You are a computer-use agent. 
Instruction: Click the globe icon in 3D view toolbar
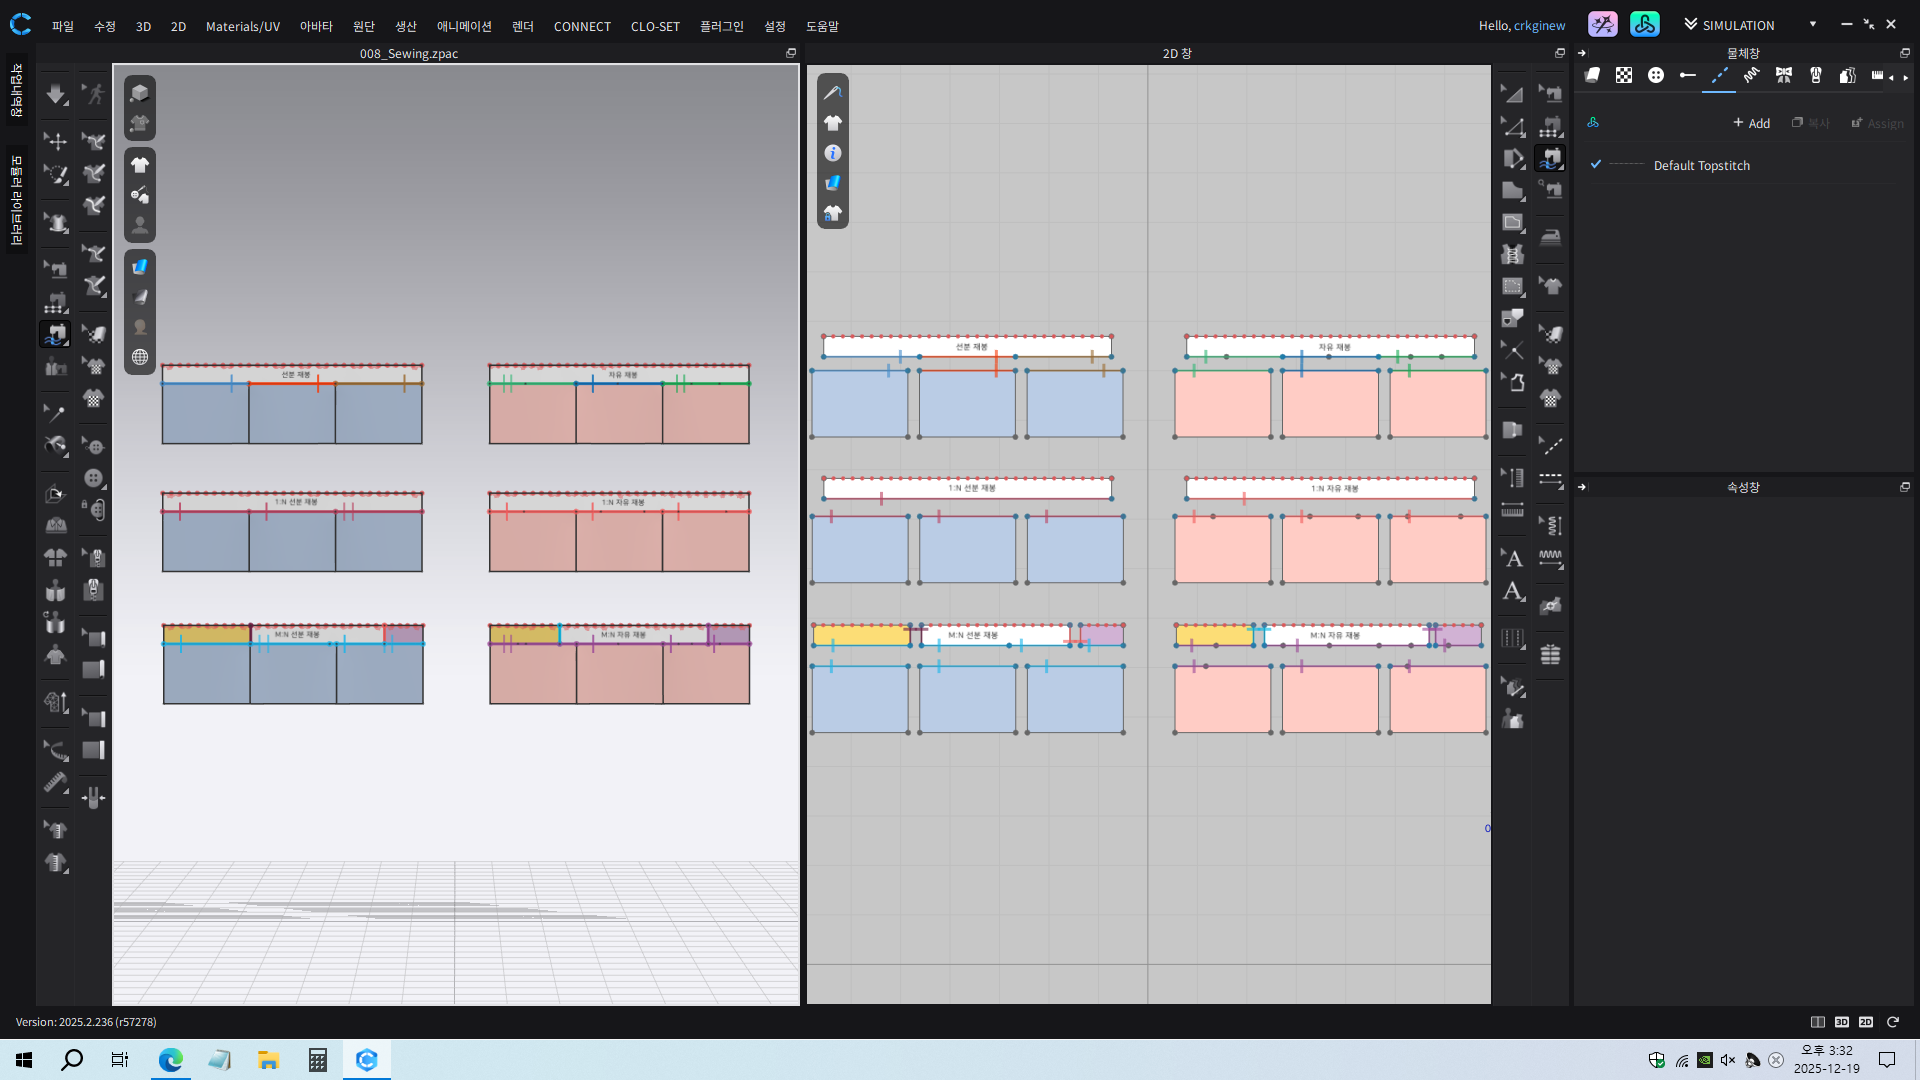pyautogui.click(x=140, y=357)
